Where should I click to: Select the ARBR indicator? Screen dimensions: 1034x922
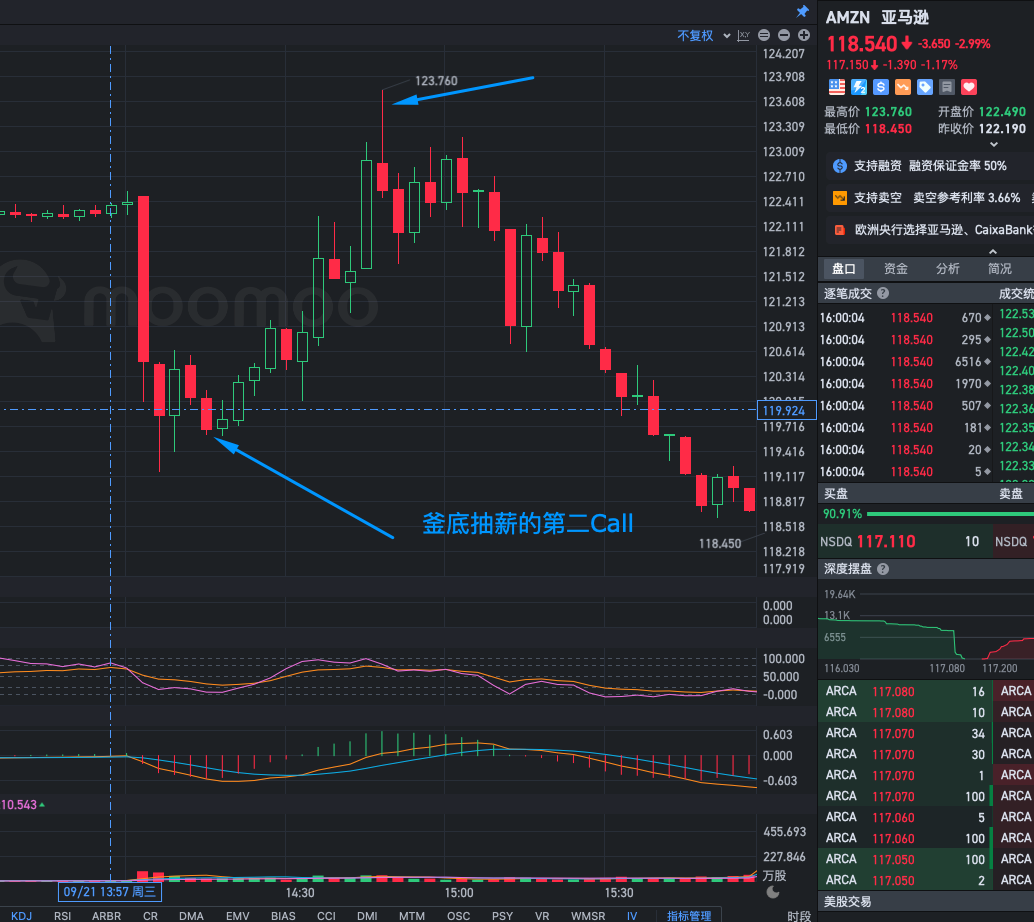[106, 915]
